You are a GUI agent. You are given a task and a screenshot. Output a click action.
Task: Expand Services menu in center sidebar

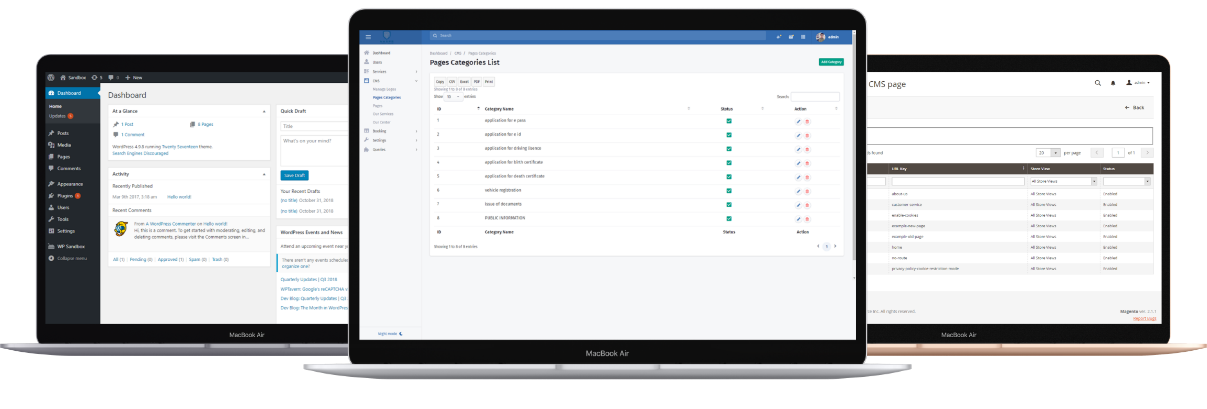tap(391, 72)
